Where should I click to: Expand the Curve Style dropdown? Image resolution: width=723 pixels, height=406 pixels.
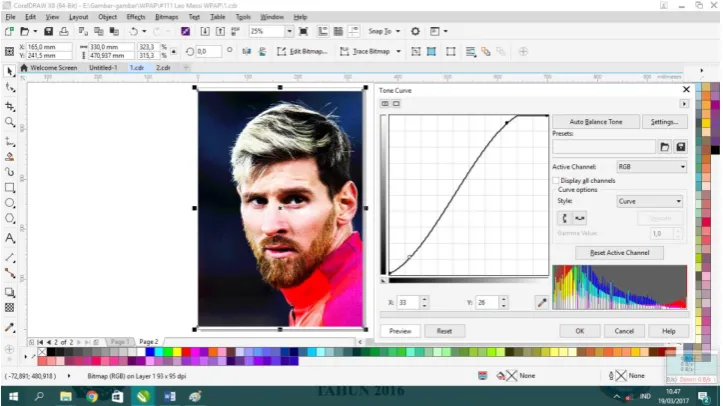click(x=649, y=201)
